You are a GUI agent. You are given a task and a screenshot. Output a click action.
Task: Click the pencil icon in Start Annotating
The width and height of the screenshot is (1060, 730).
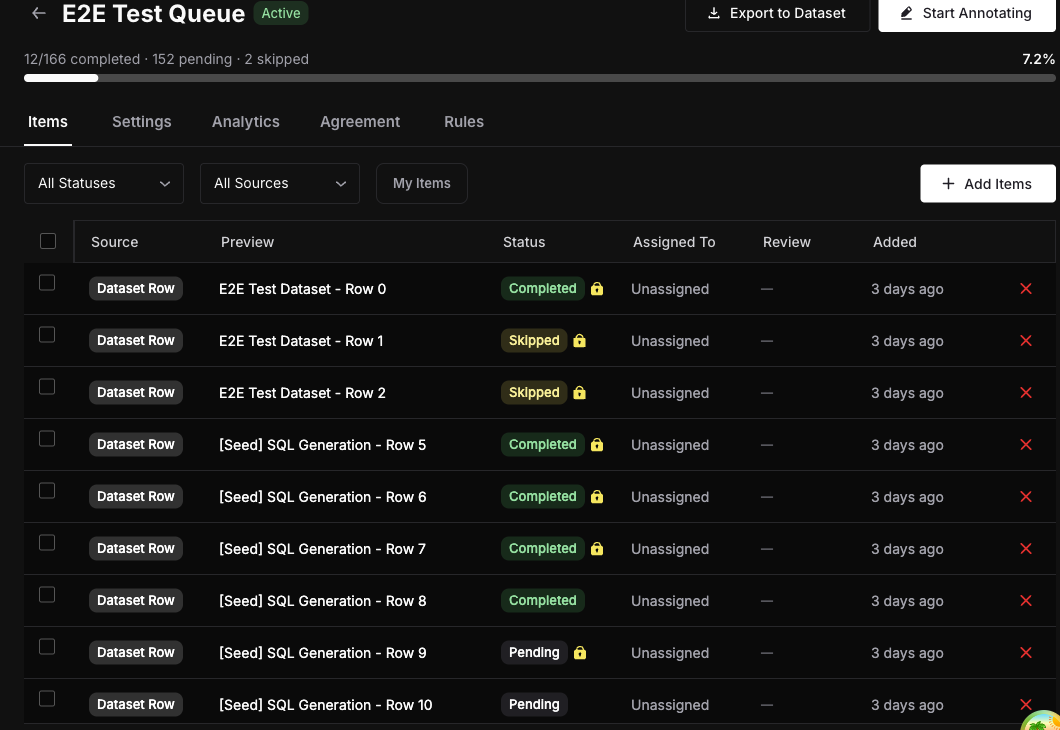(x=906, y=13)
